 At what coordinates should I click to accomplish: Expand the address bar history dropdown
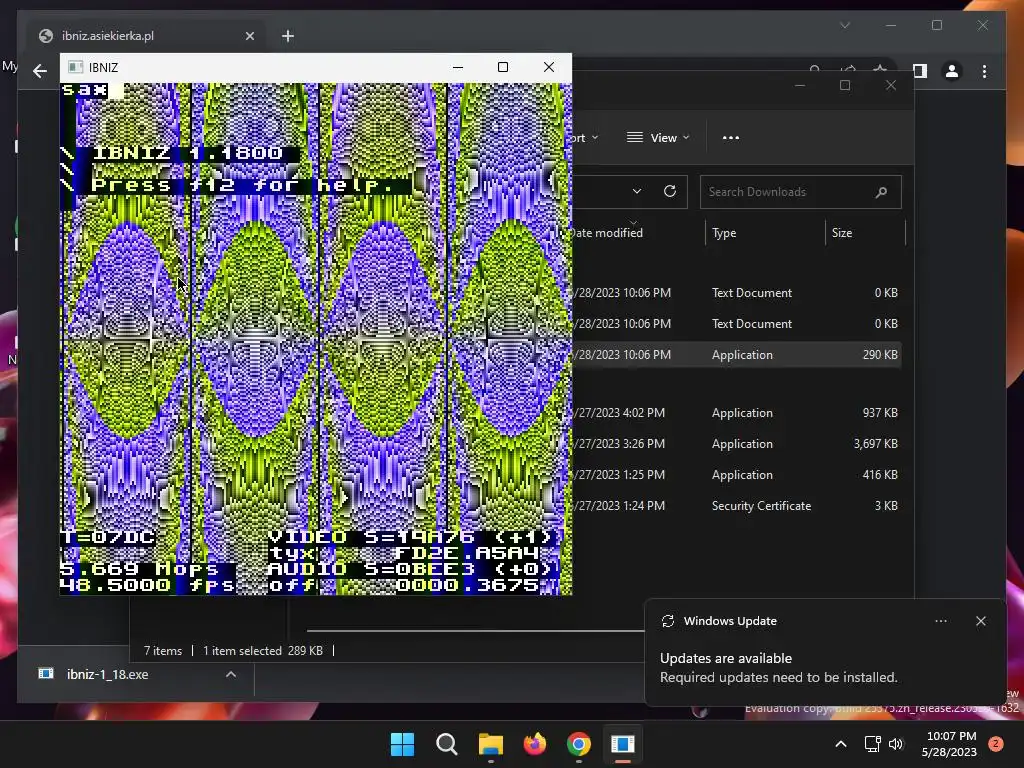point(637,191)
